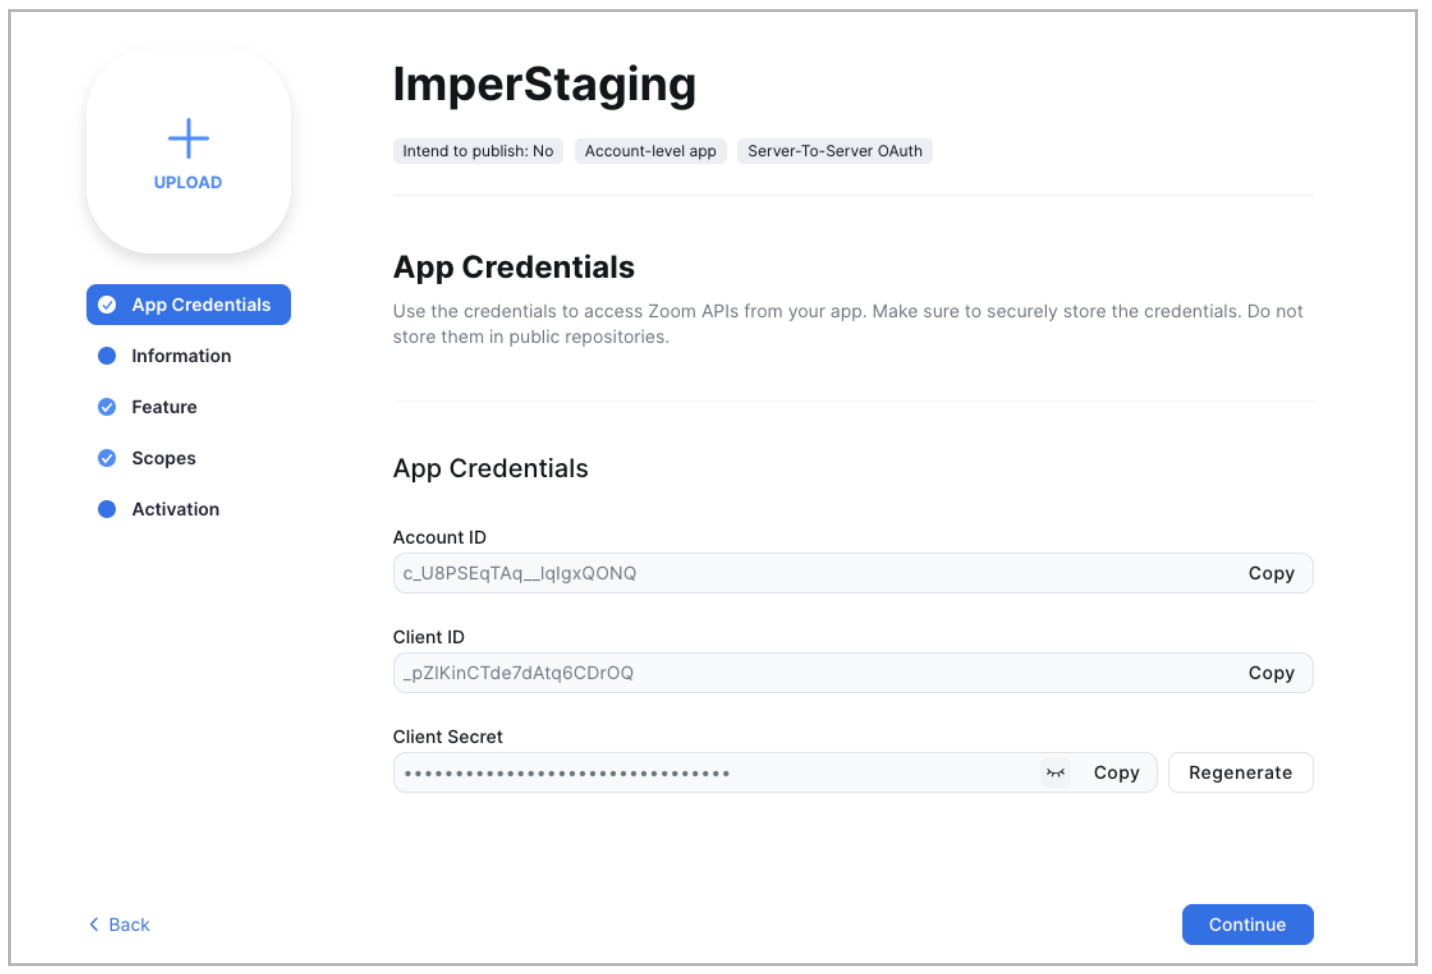Screen dimensions: 1432x974
Task: Toggle Client Secret visibility eye icon
Action: tap(1055, 773)
